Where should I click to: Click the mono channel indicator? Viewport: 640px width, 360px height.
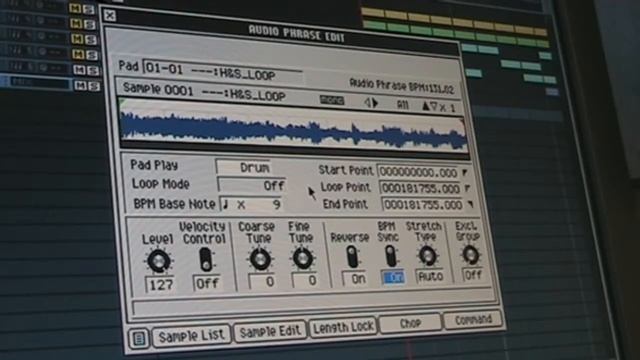pyautogui.click(x=332, y=100)
